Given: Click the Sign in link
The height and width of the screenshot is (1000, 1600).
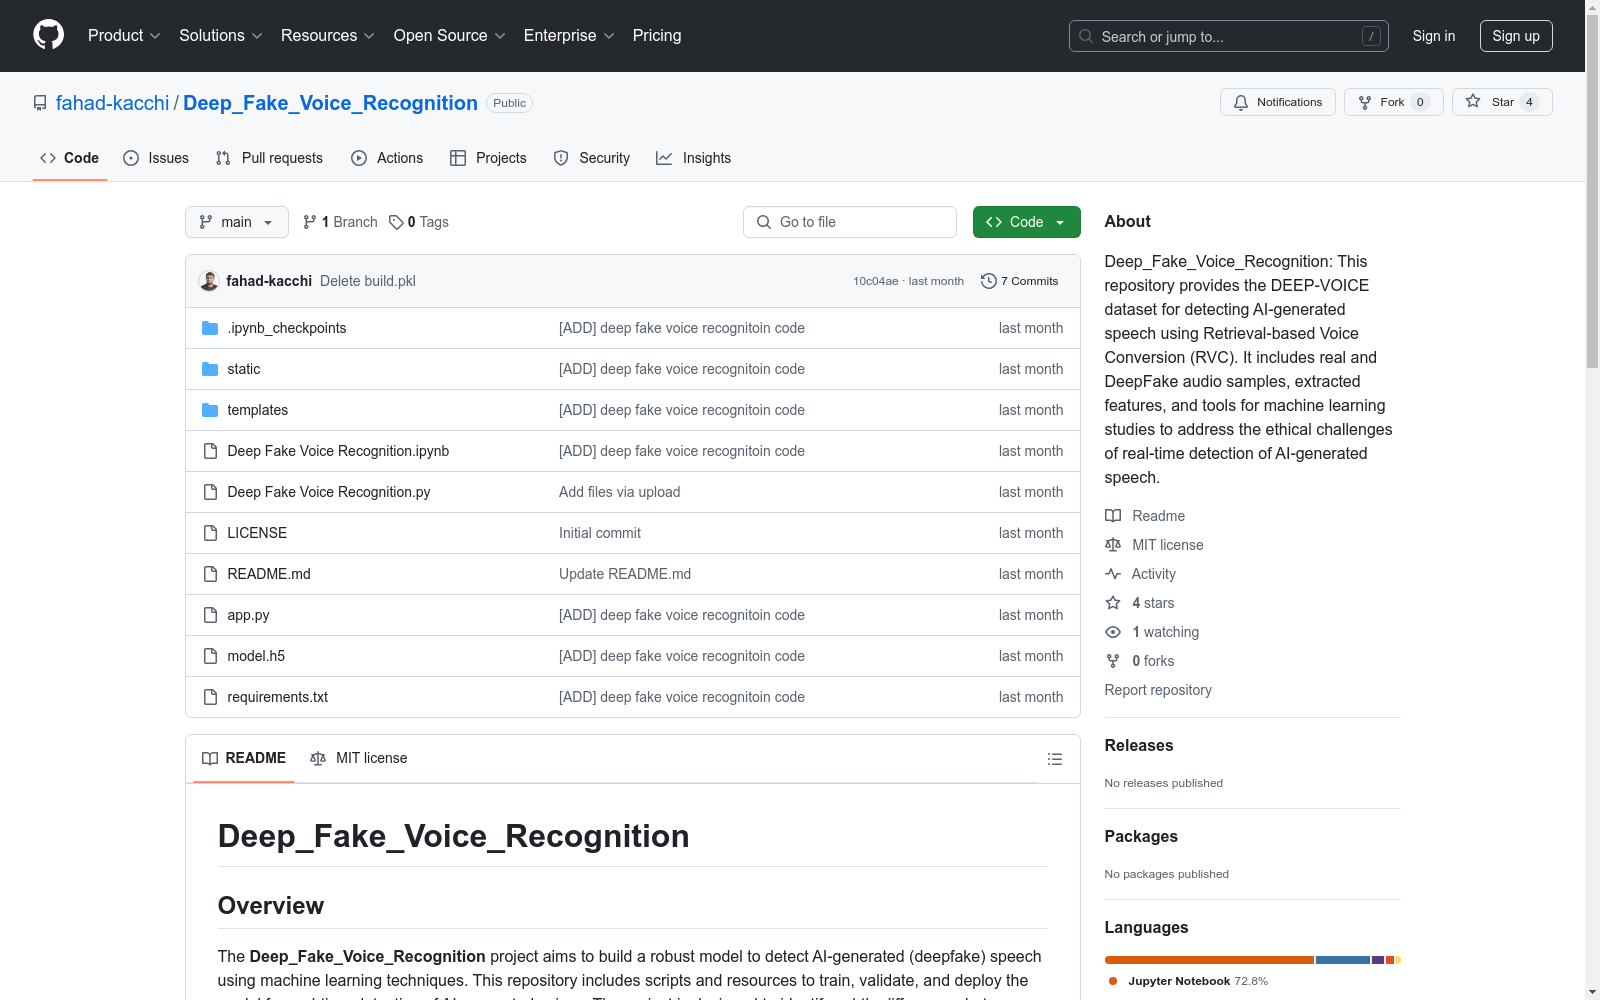Looking at the screenshot, I should pos(1434,36).
